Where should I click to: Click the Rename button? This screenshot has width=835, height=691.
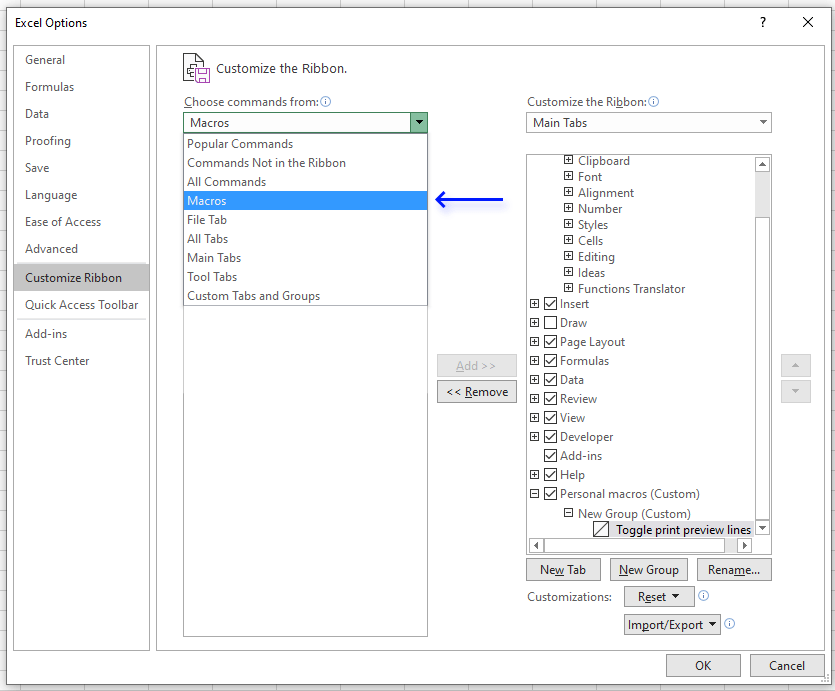point(734,569)
